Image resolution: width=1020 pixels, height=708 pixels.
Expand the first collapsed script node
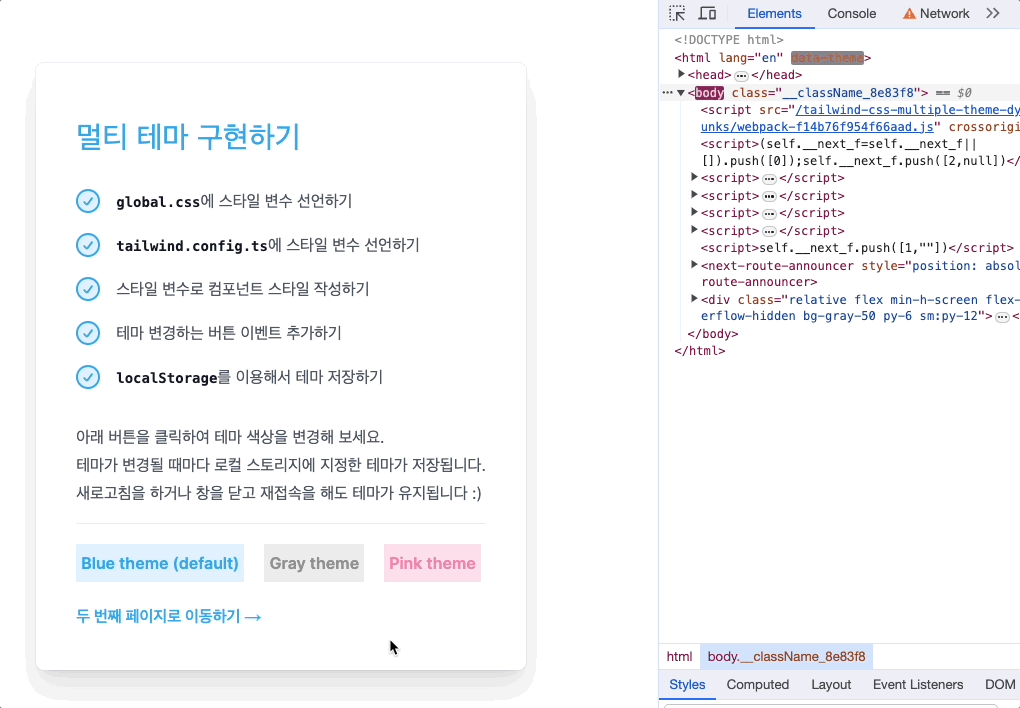click(x=694, y=177)
